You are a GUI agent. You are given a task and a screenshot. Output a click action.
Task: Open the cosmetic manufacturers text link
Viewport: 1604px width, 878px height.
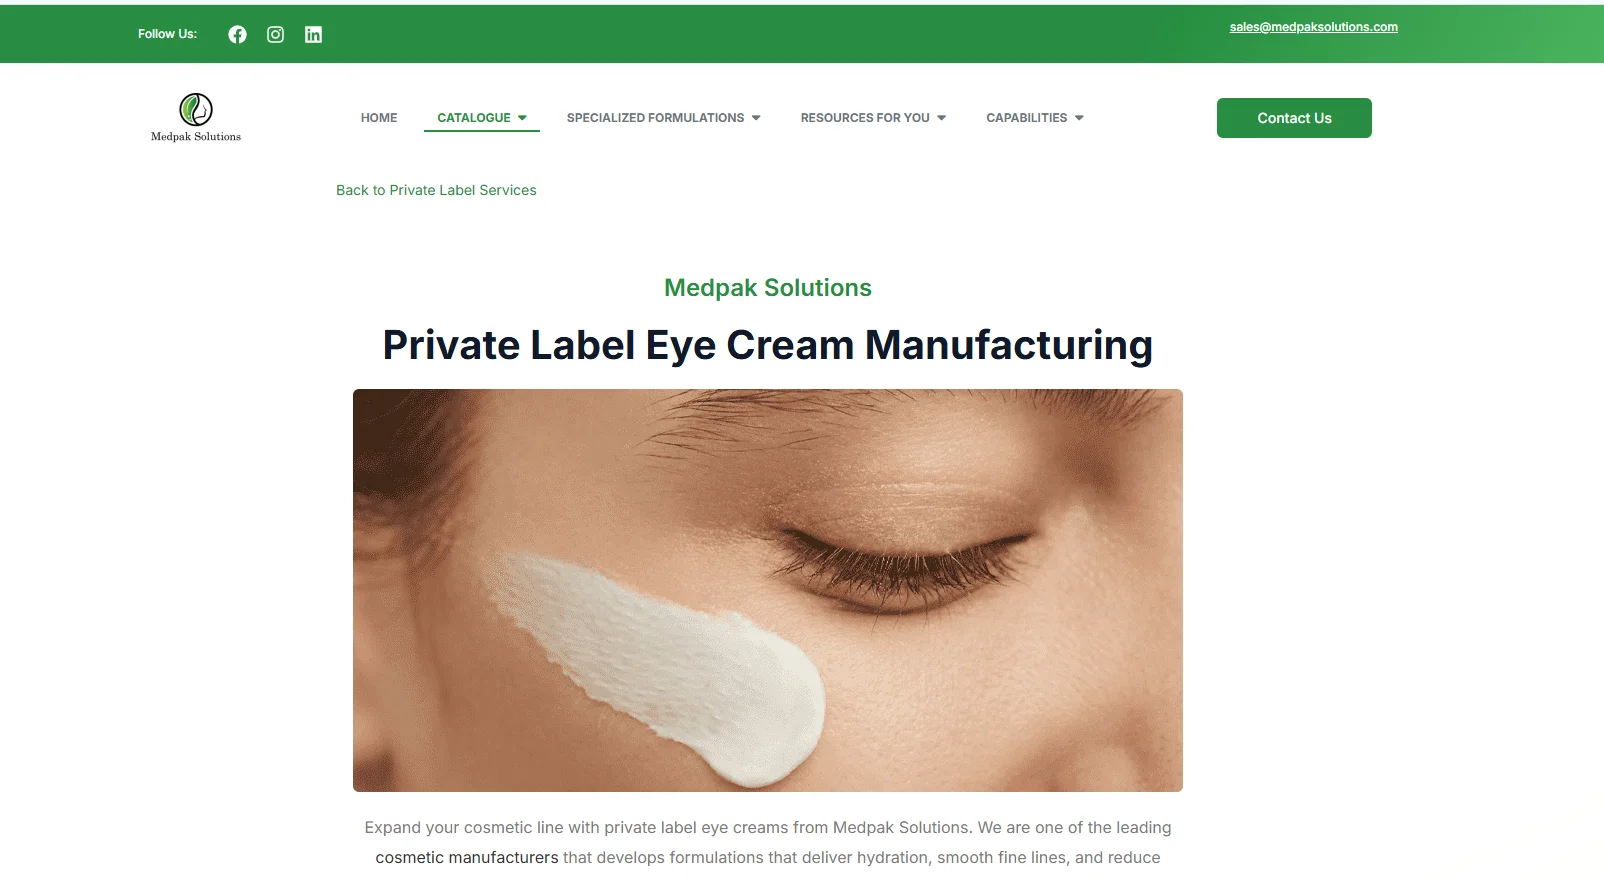coord(467,858)
